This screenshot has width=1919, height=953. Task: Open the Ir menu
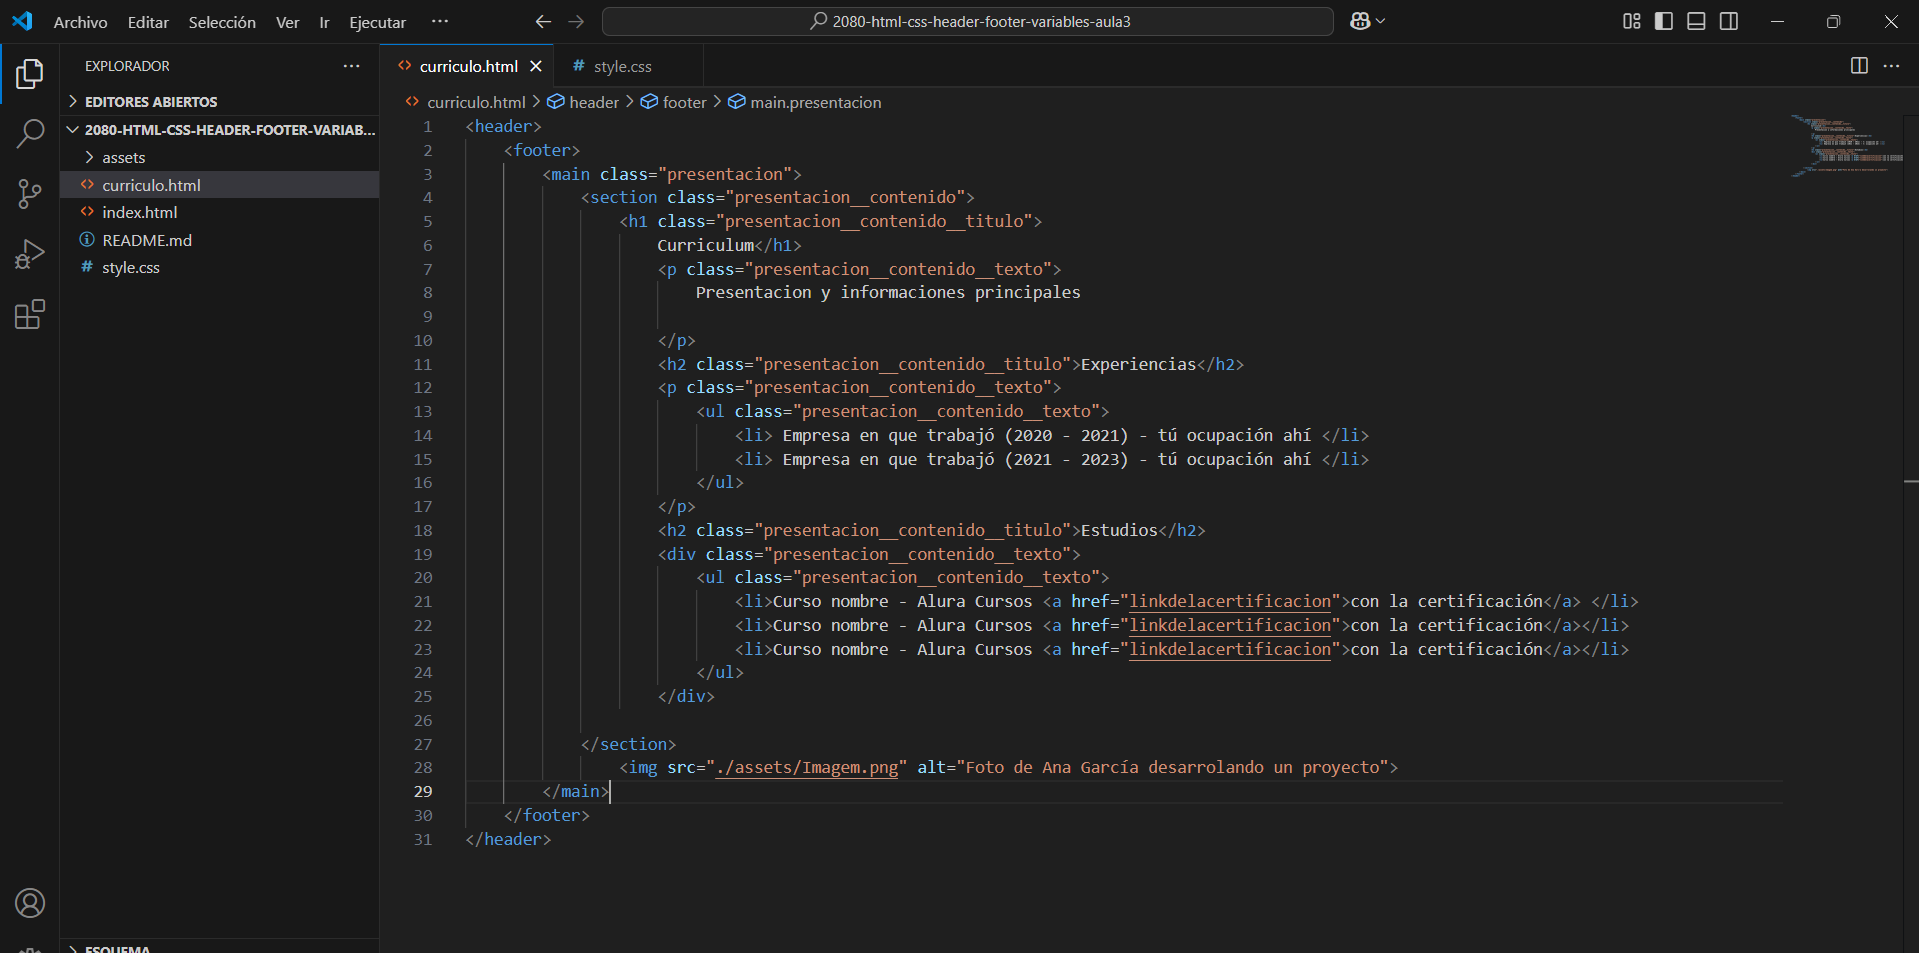[x=324, y=22]
